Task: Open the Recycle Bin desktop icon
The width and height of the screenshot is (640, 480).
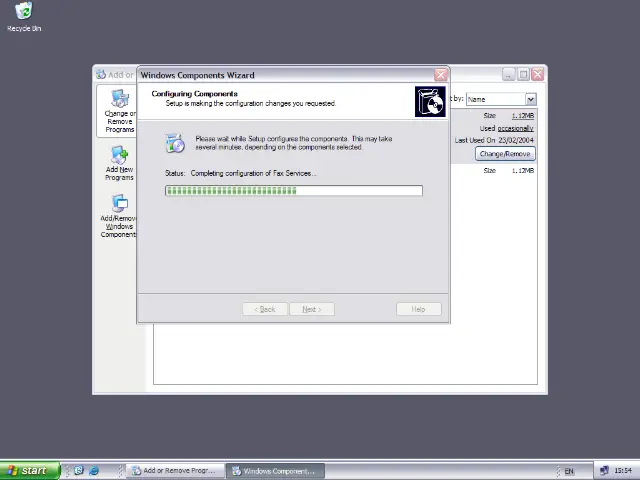Action: click(x=24, y=16)
